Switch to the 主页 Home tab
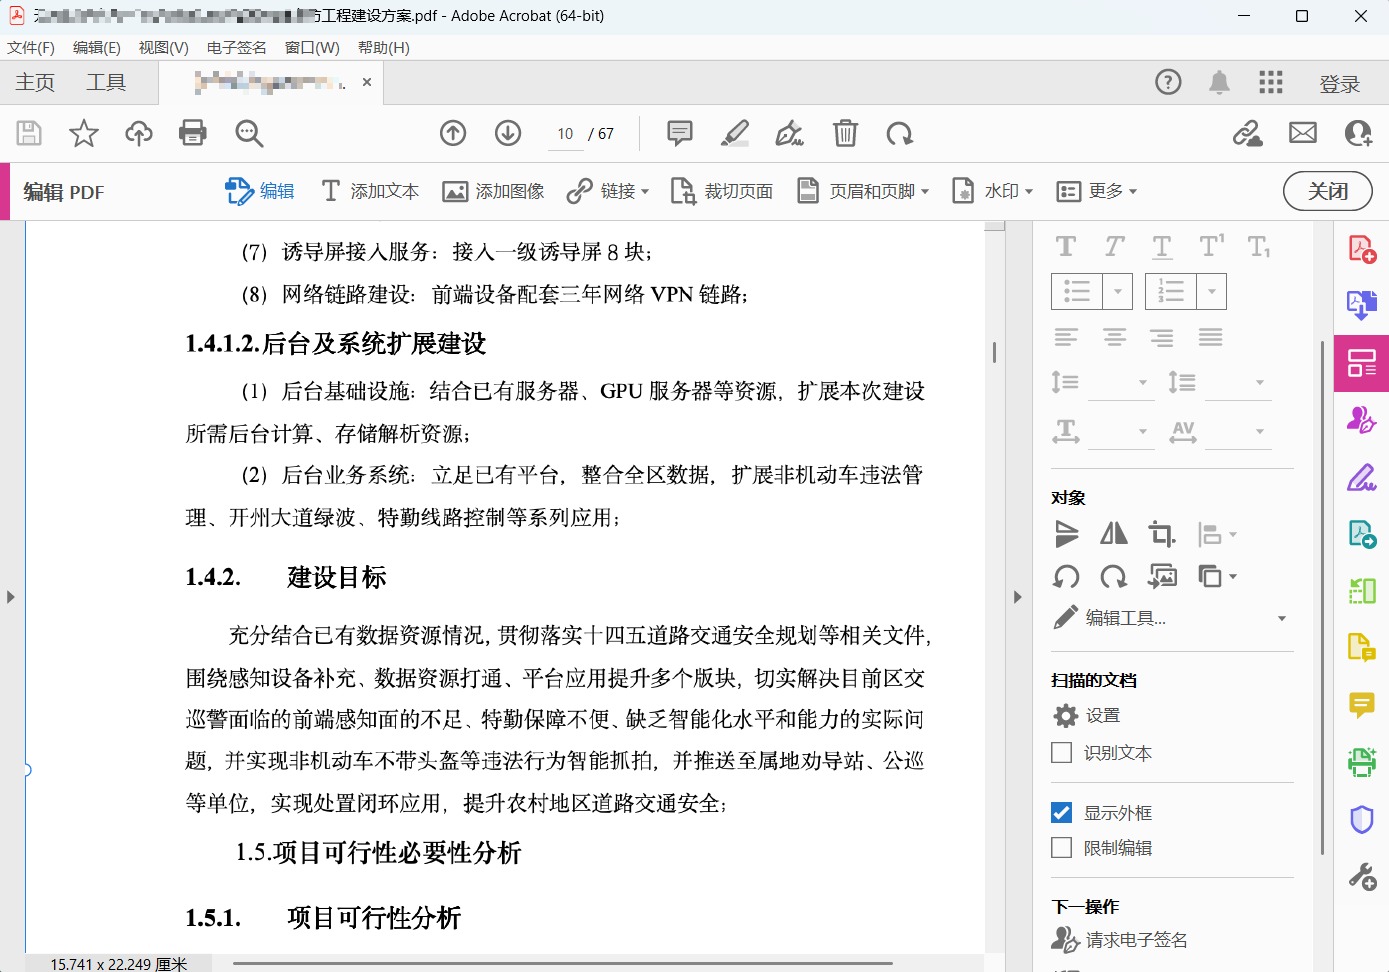 tap(34, 82)
